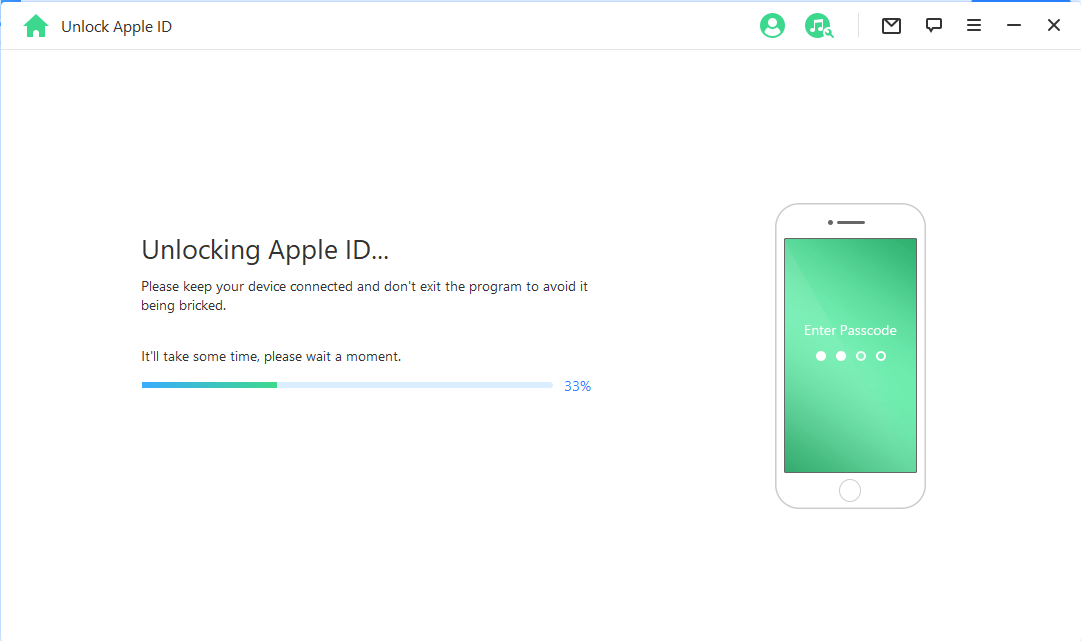
Task: Open the mail feedback icon
Action: click(891, 25)
